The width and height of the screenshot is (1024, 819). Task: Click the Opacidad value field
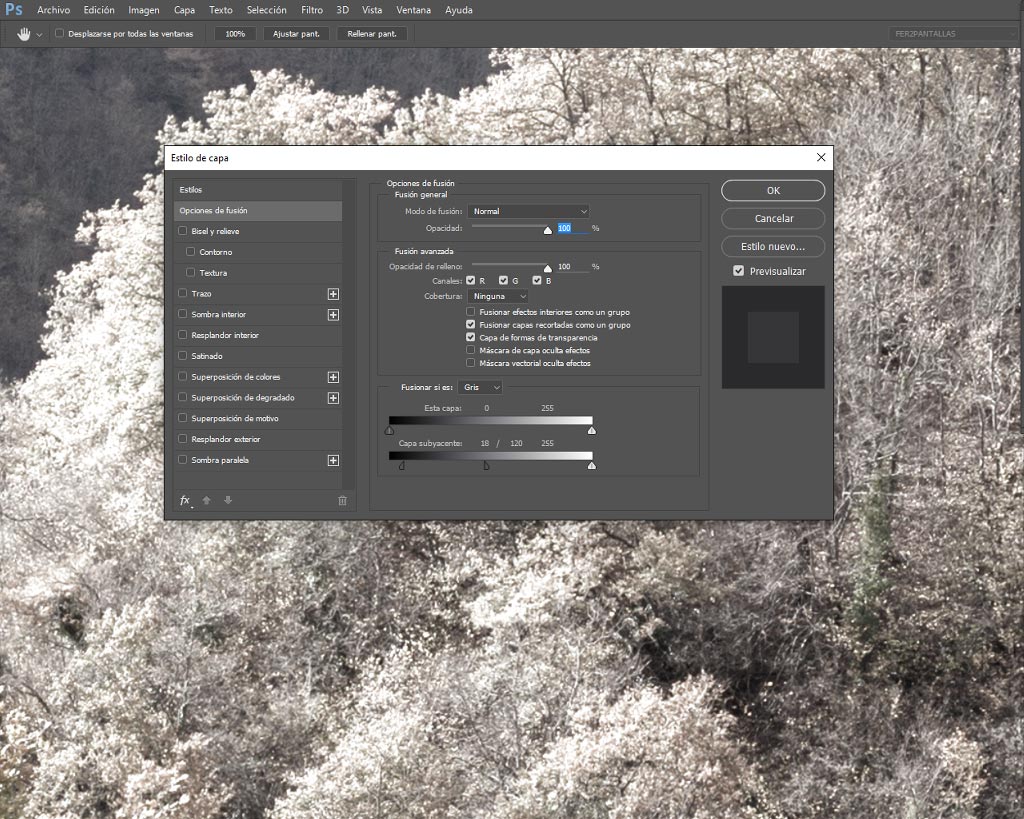pyautogui.click(x=572, y=228)
